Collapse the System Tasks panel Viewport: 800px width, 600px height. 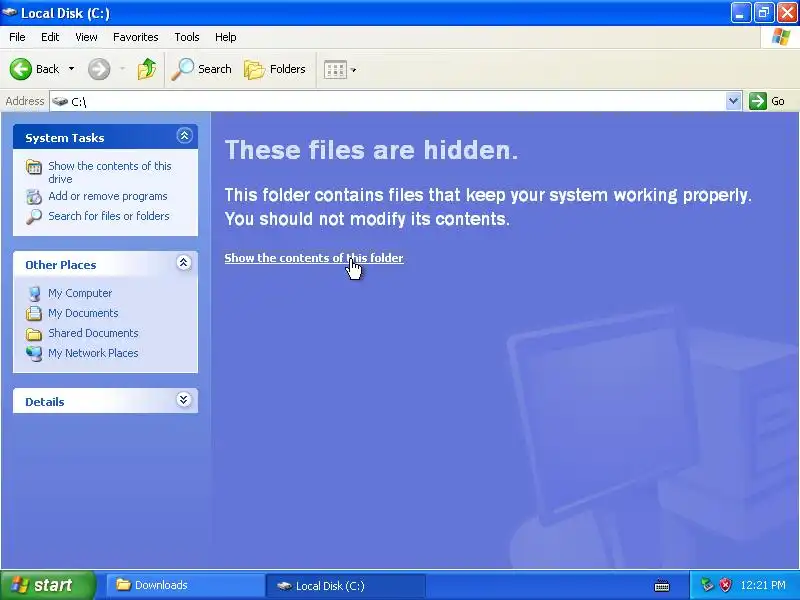(x=184, y=136)
